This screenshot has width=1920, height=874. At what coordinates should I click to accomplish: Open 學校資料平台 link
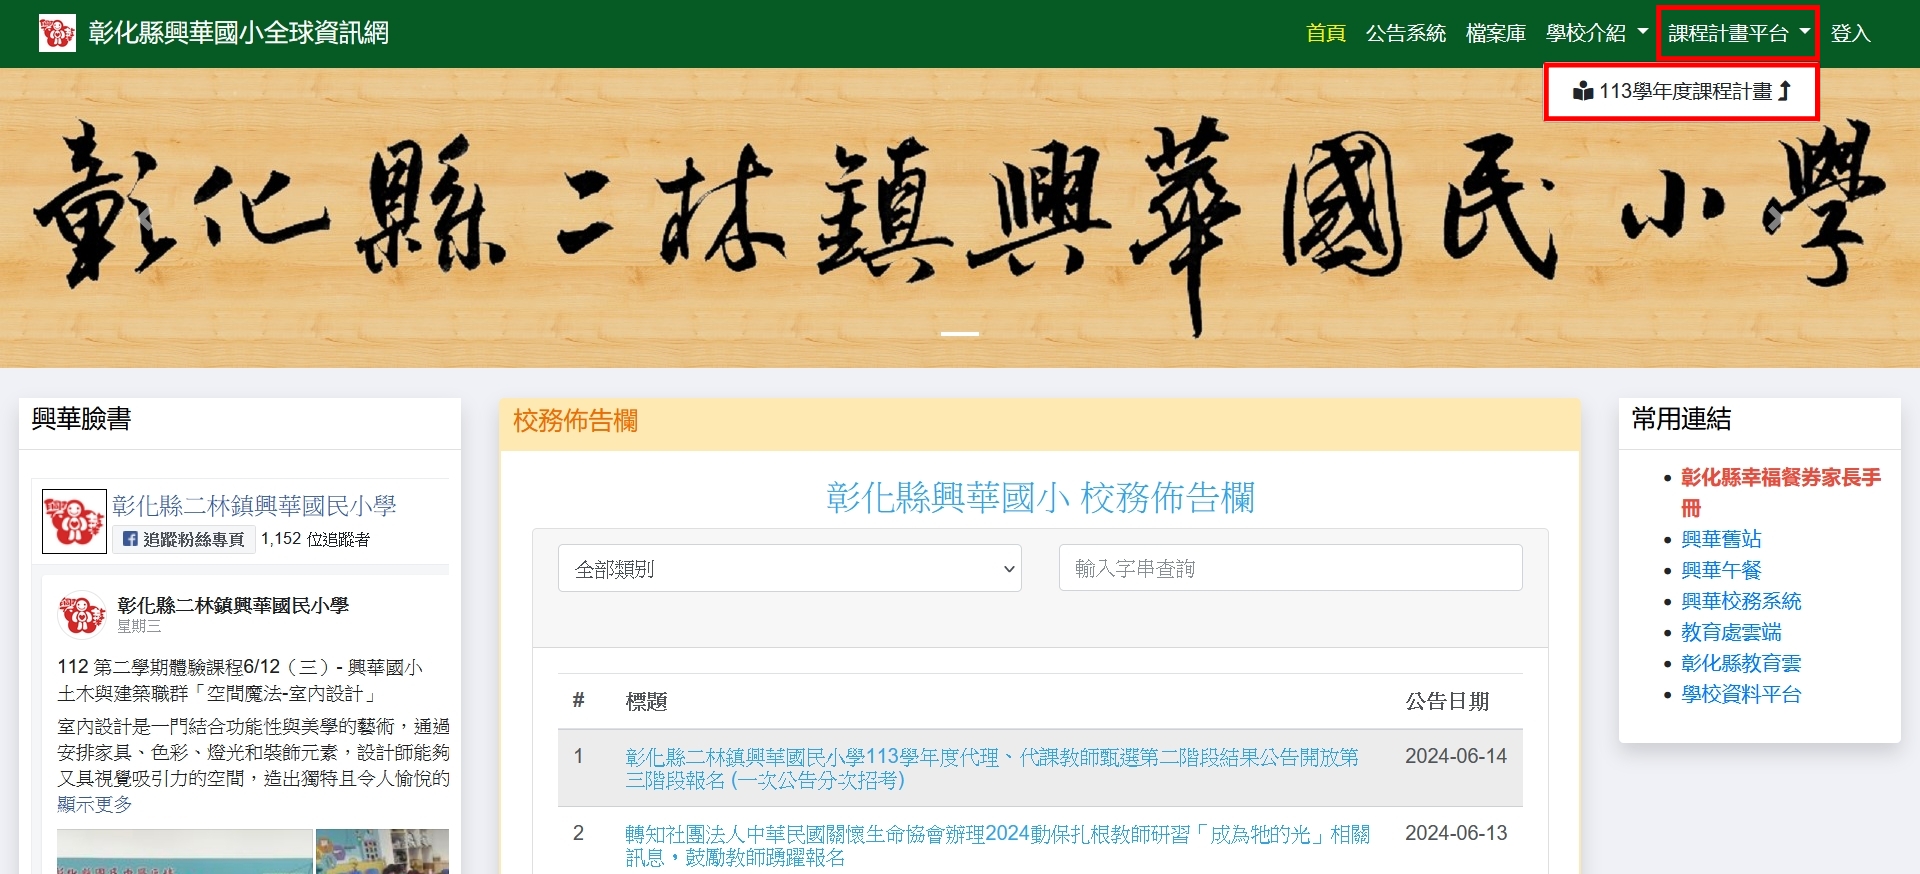pyautogui.click(x=1741, y=694)
